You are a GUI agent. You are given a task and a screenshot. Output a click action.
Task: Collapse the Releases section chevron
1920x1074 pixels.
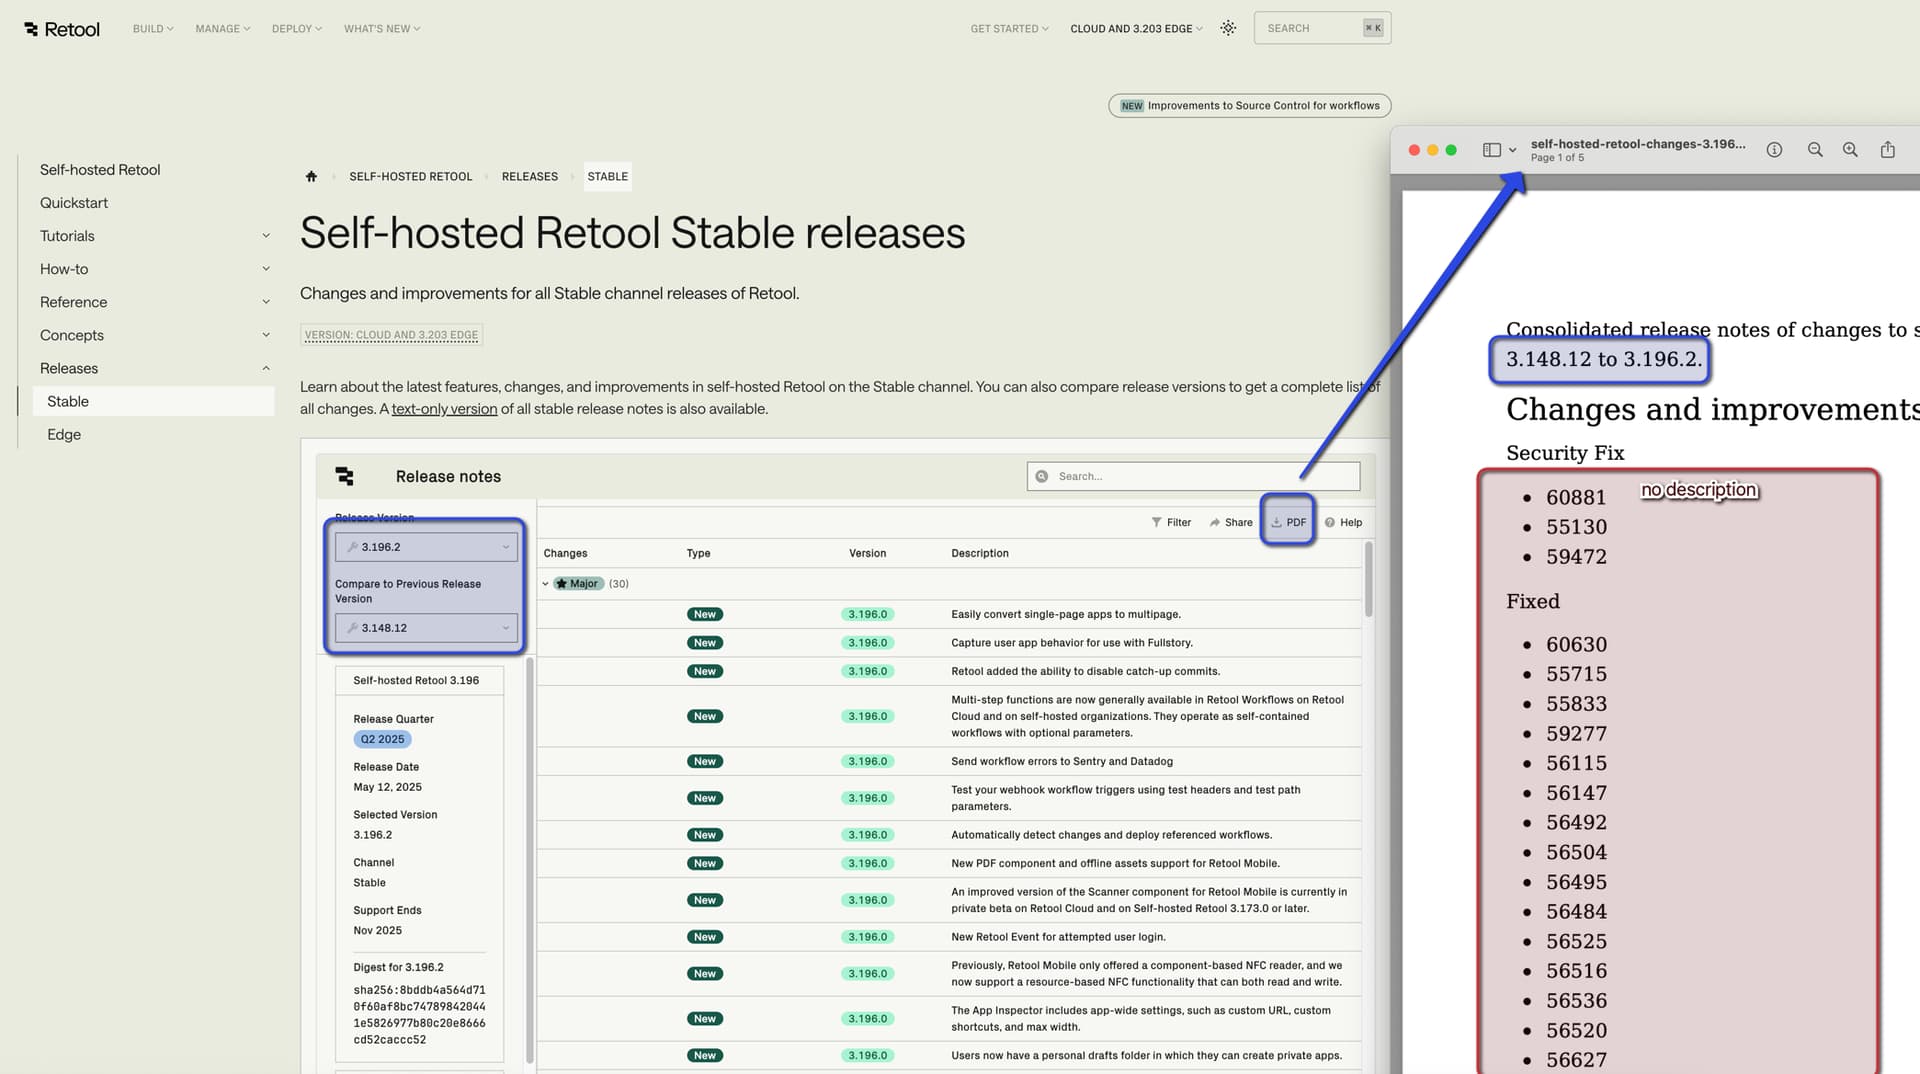(x=266, y=368)
